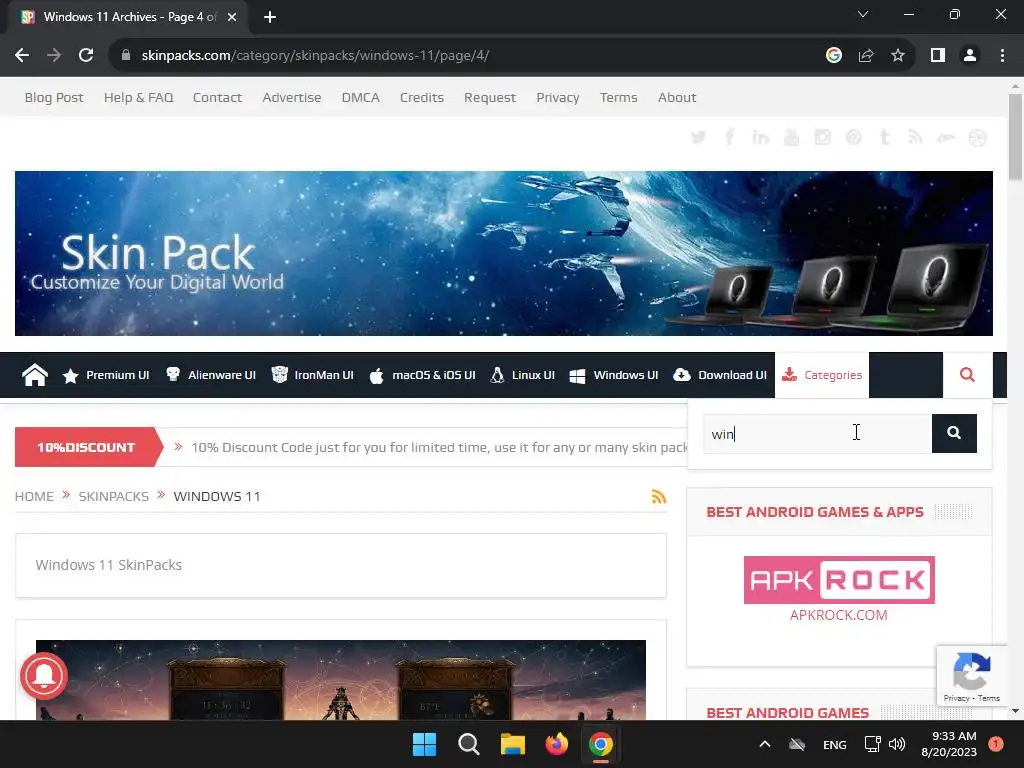Open the Help & FAQ link
Viewport: 1024px width, 768px height.
click(x=138, y=97)
